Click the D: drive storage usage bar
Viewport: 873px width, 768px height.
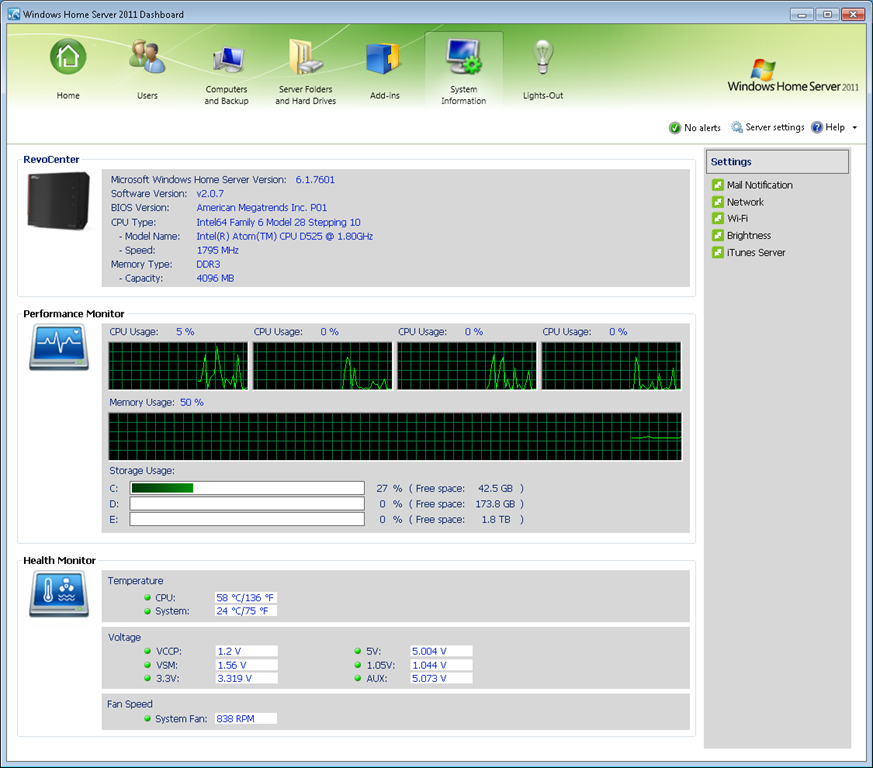click(x=247, y=503)
